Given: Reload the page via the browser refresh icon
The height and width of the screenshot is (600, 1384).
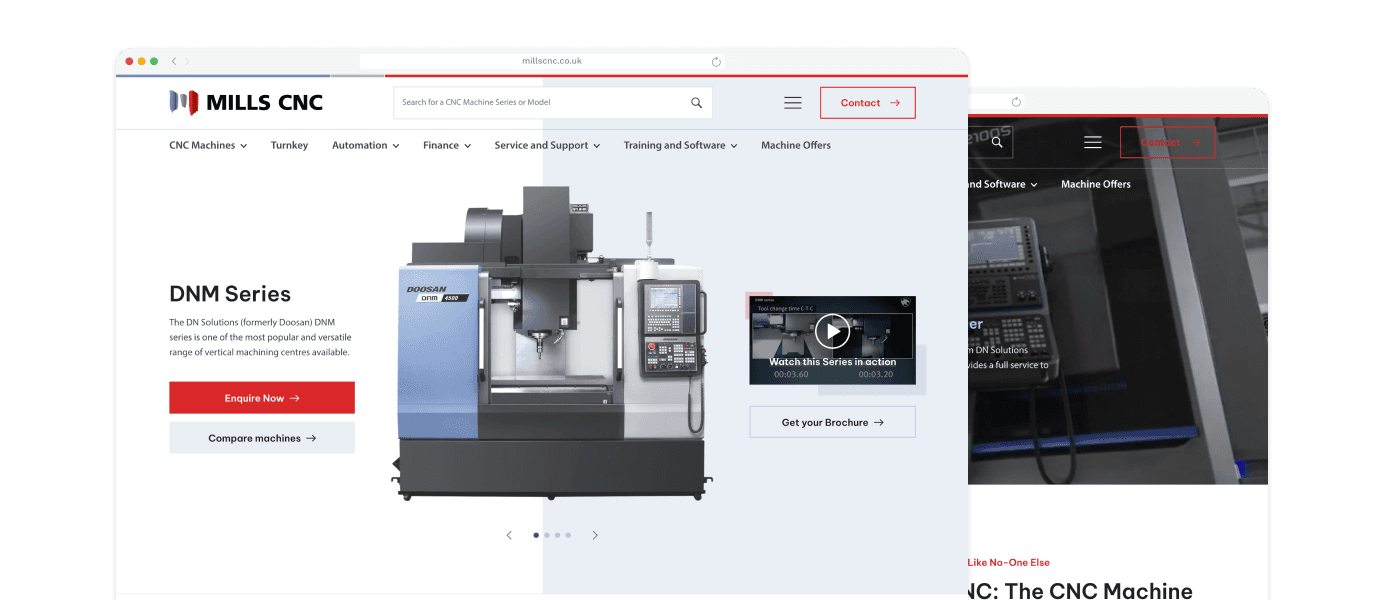Looking at the screenshot, I should pyautogui.click(x=716, y=61).
